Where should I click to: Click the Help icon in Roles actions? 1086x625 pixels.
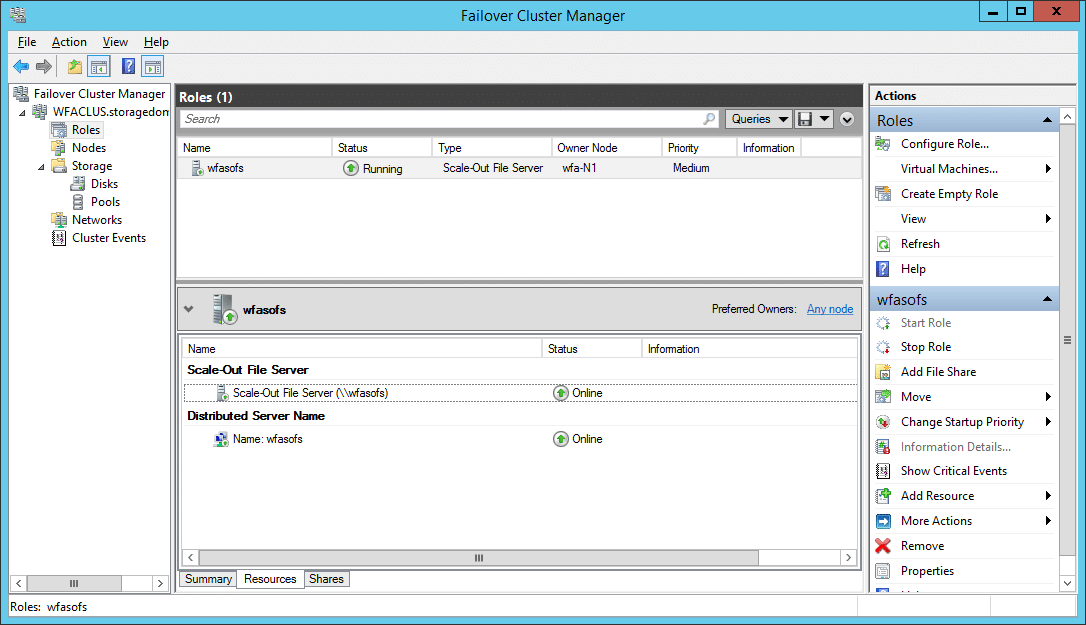[x=883, y=269]
